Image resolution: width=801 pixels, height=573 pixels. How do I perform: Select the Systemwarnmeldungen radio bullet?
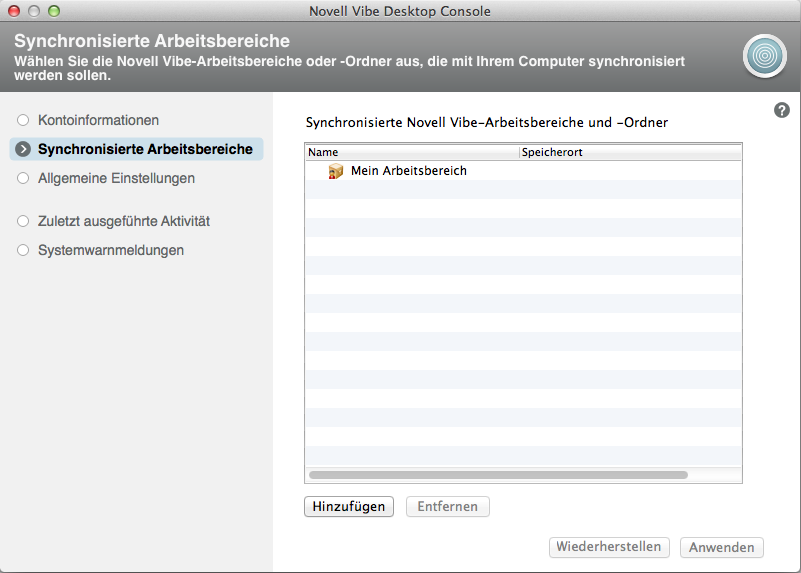(x=24, y=250)
